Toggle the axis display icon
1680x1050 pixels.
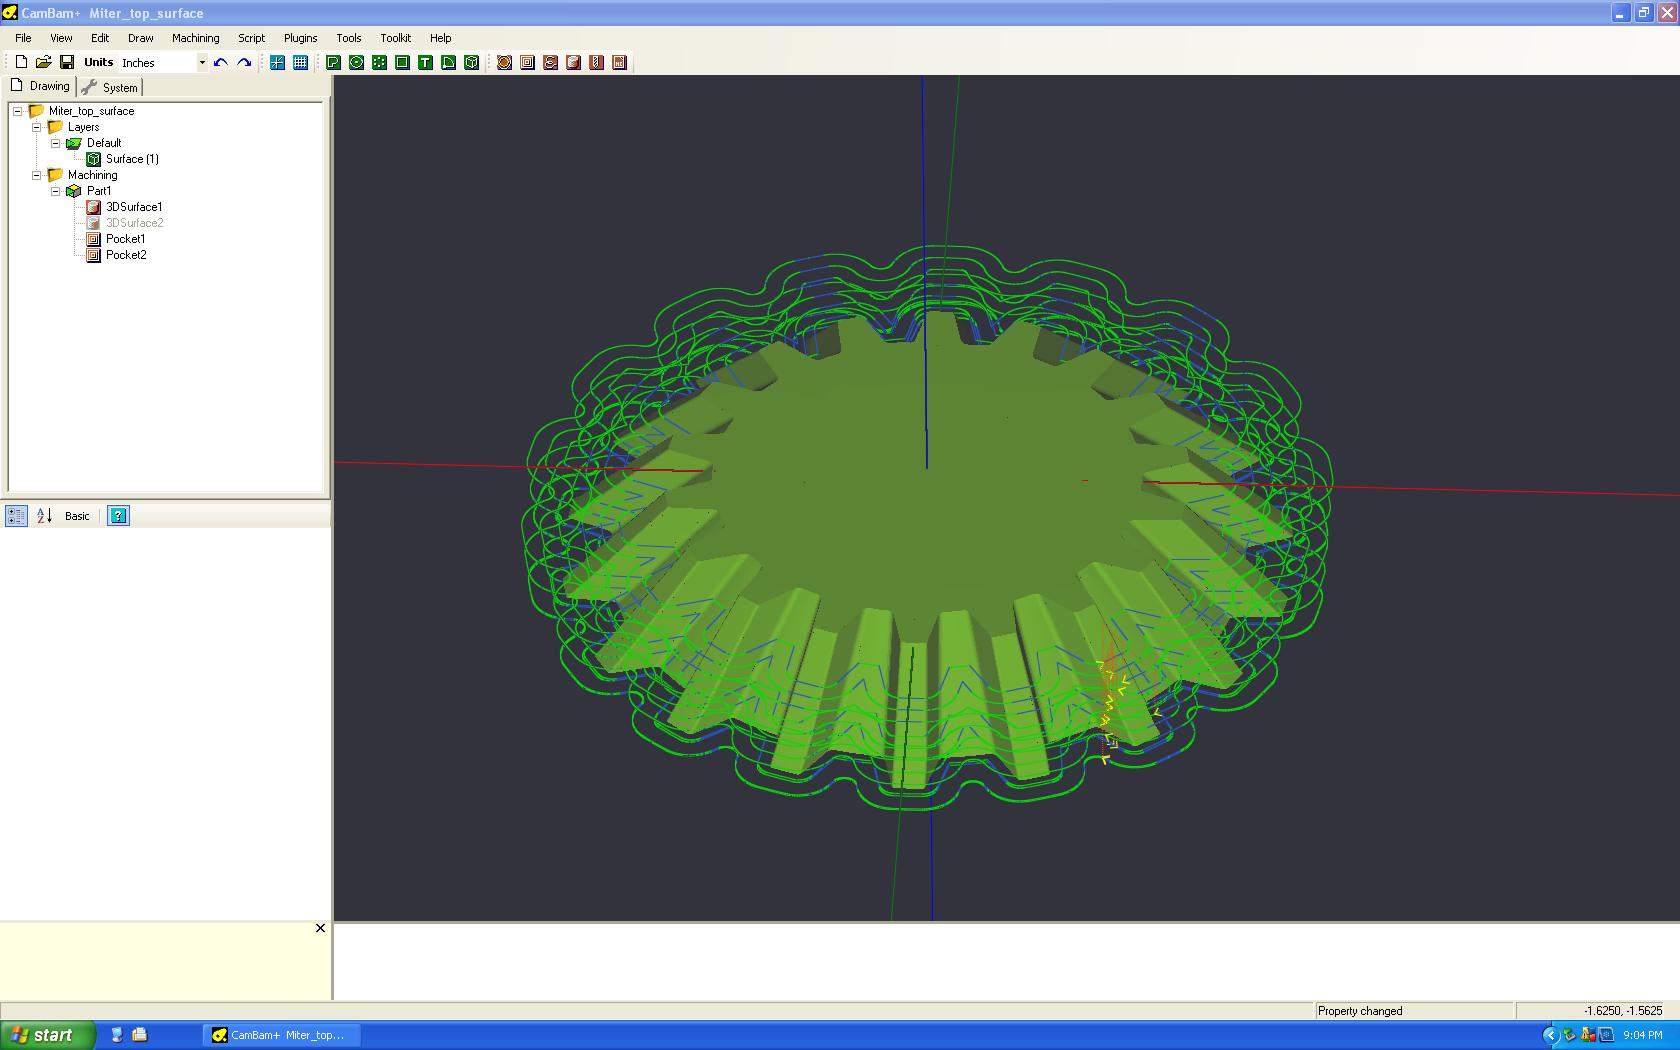[x=277, y=62]
